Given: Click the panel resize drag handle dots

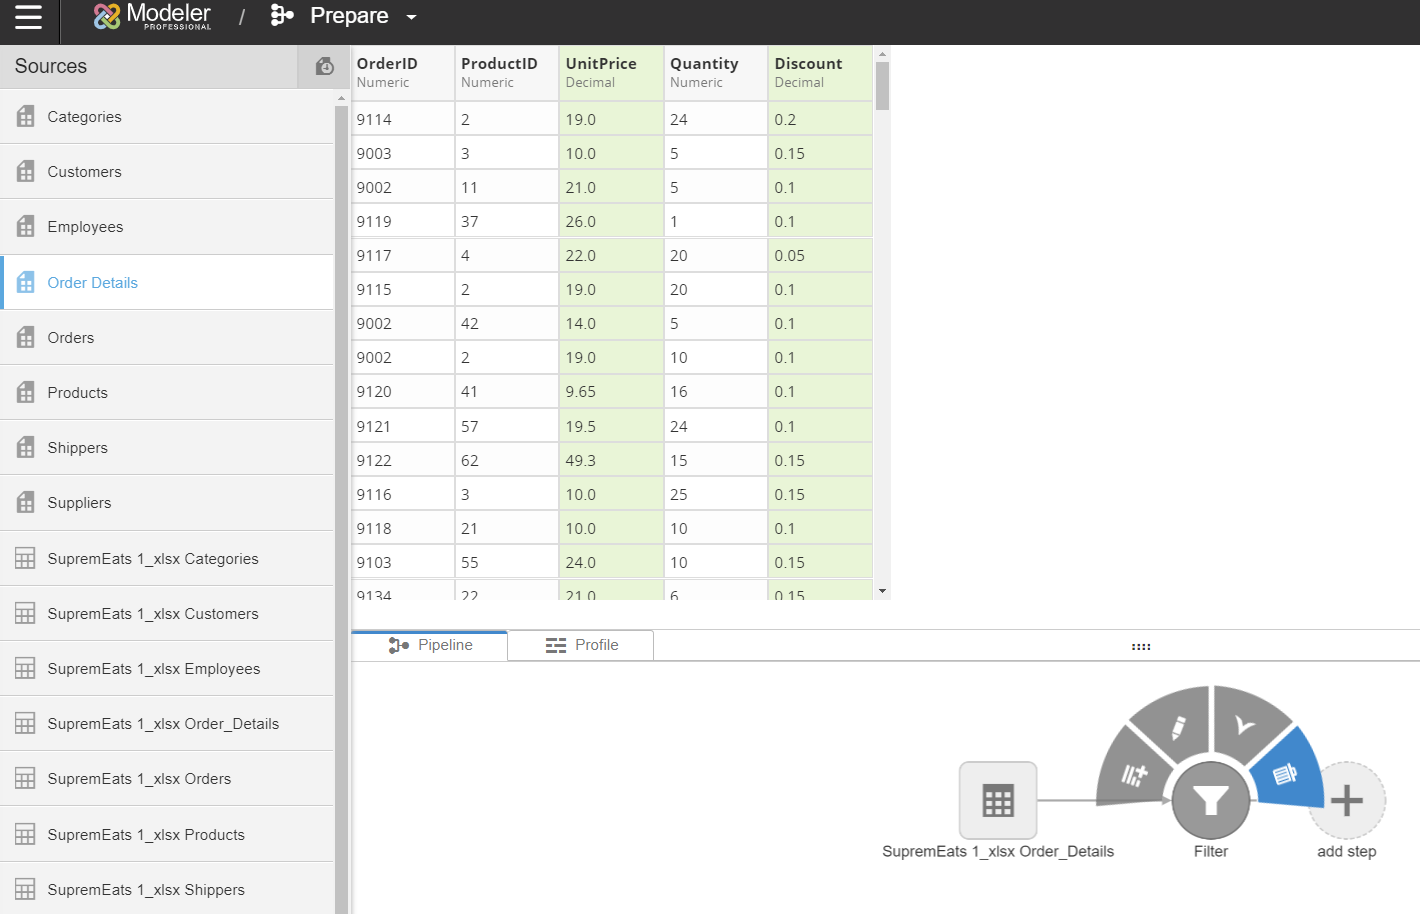Looking at the screenshot, I should pos(1141,647).
